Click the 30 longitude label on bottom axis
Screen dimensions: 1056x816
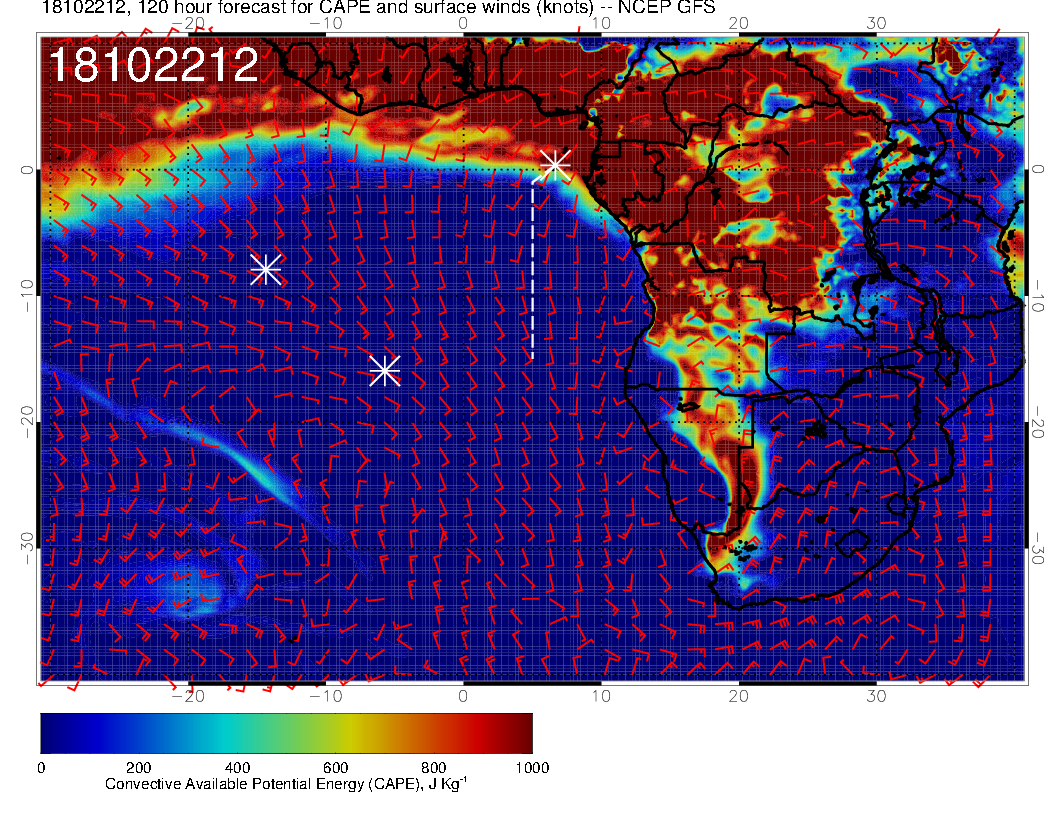[x=876, y=695]
